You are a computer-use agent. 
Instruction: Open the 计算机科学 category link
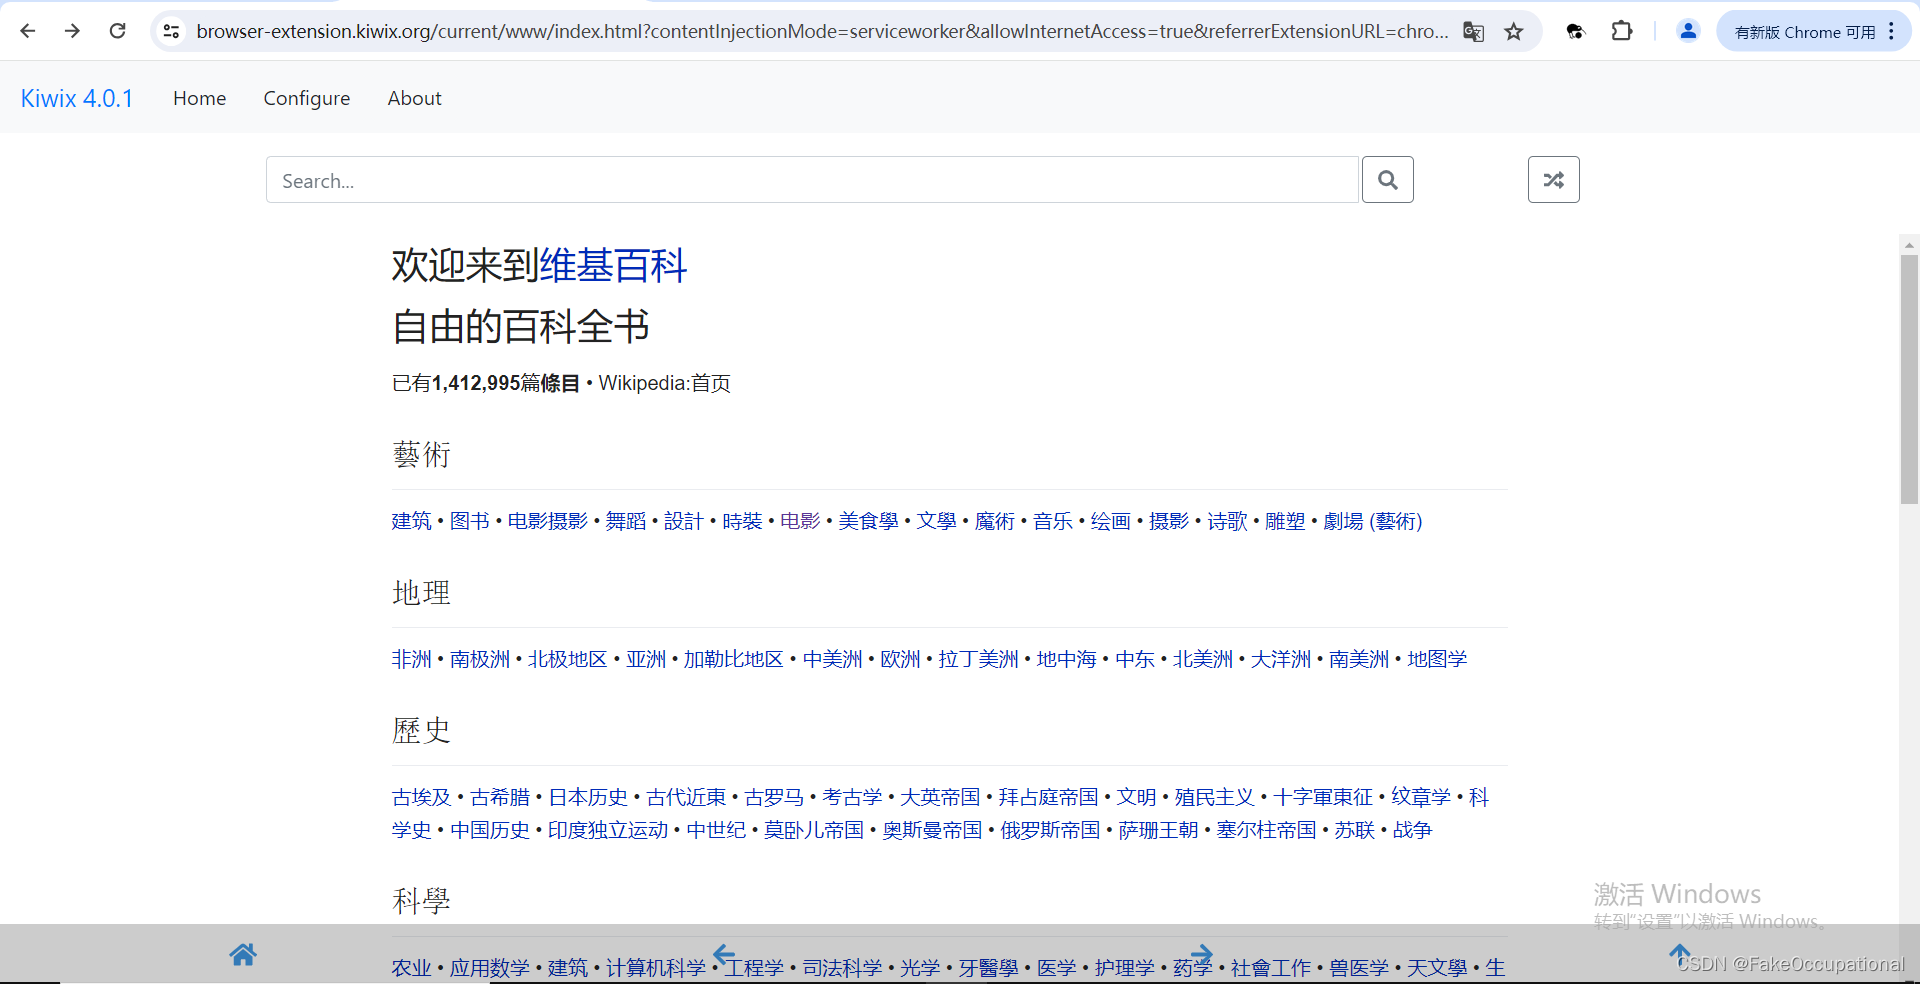click(x=654, y=967)
